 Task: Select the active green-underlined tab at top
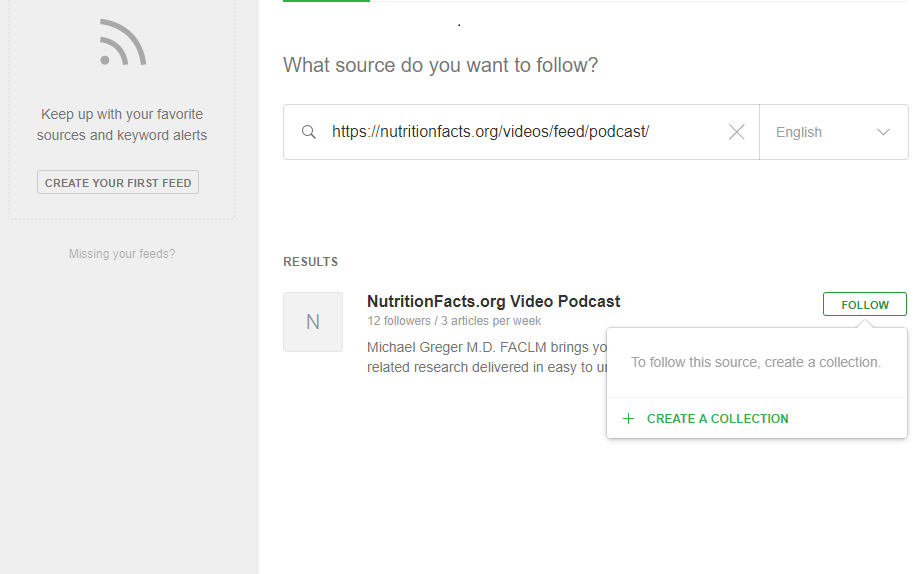(326, 1)
